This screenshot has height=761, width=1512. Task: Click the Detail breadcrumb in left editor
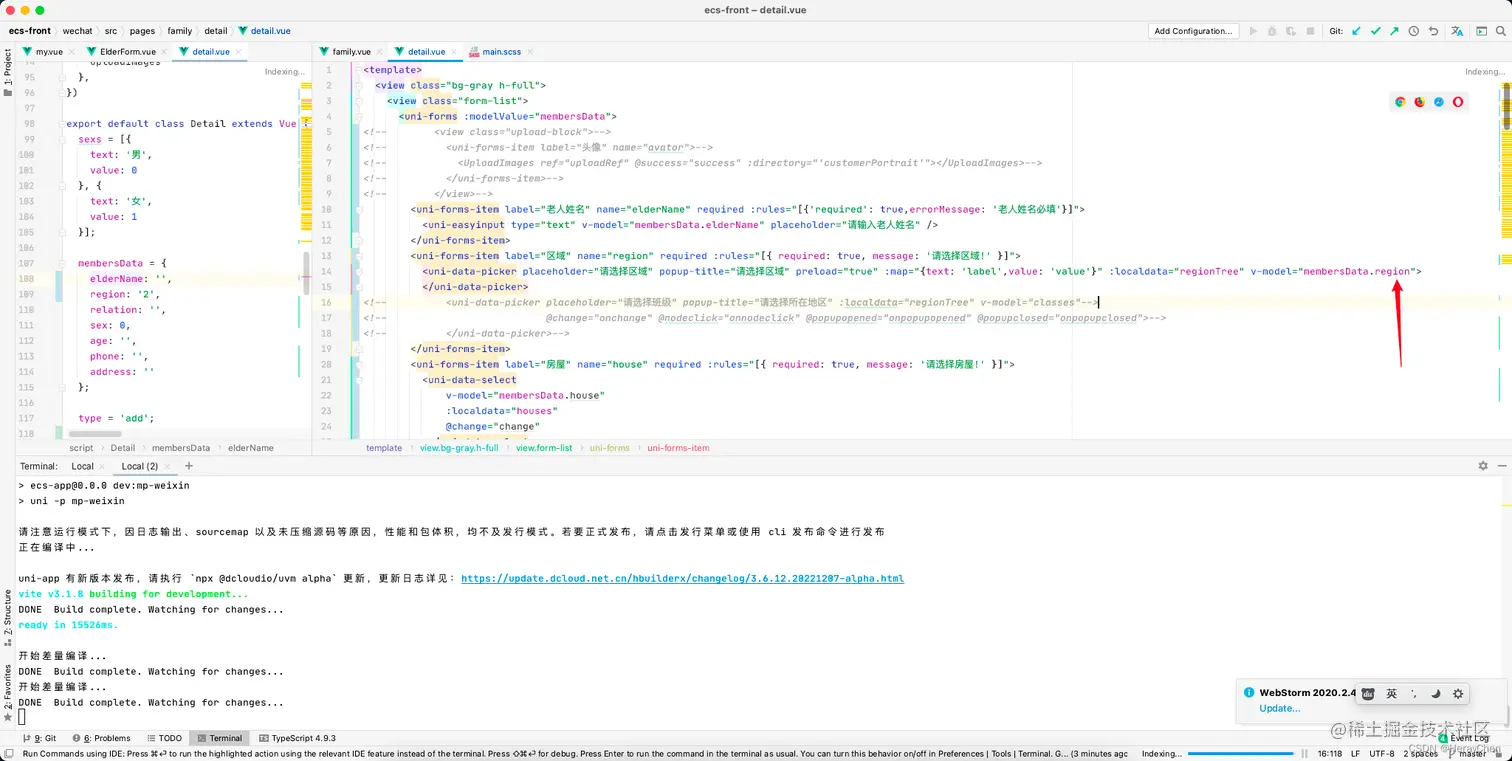pos(122,448)
